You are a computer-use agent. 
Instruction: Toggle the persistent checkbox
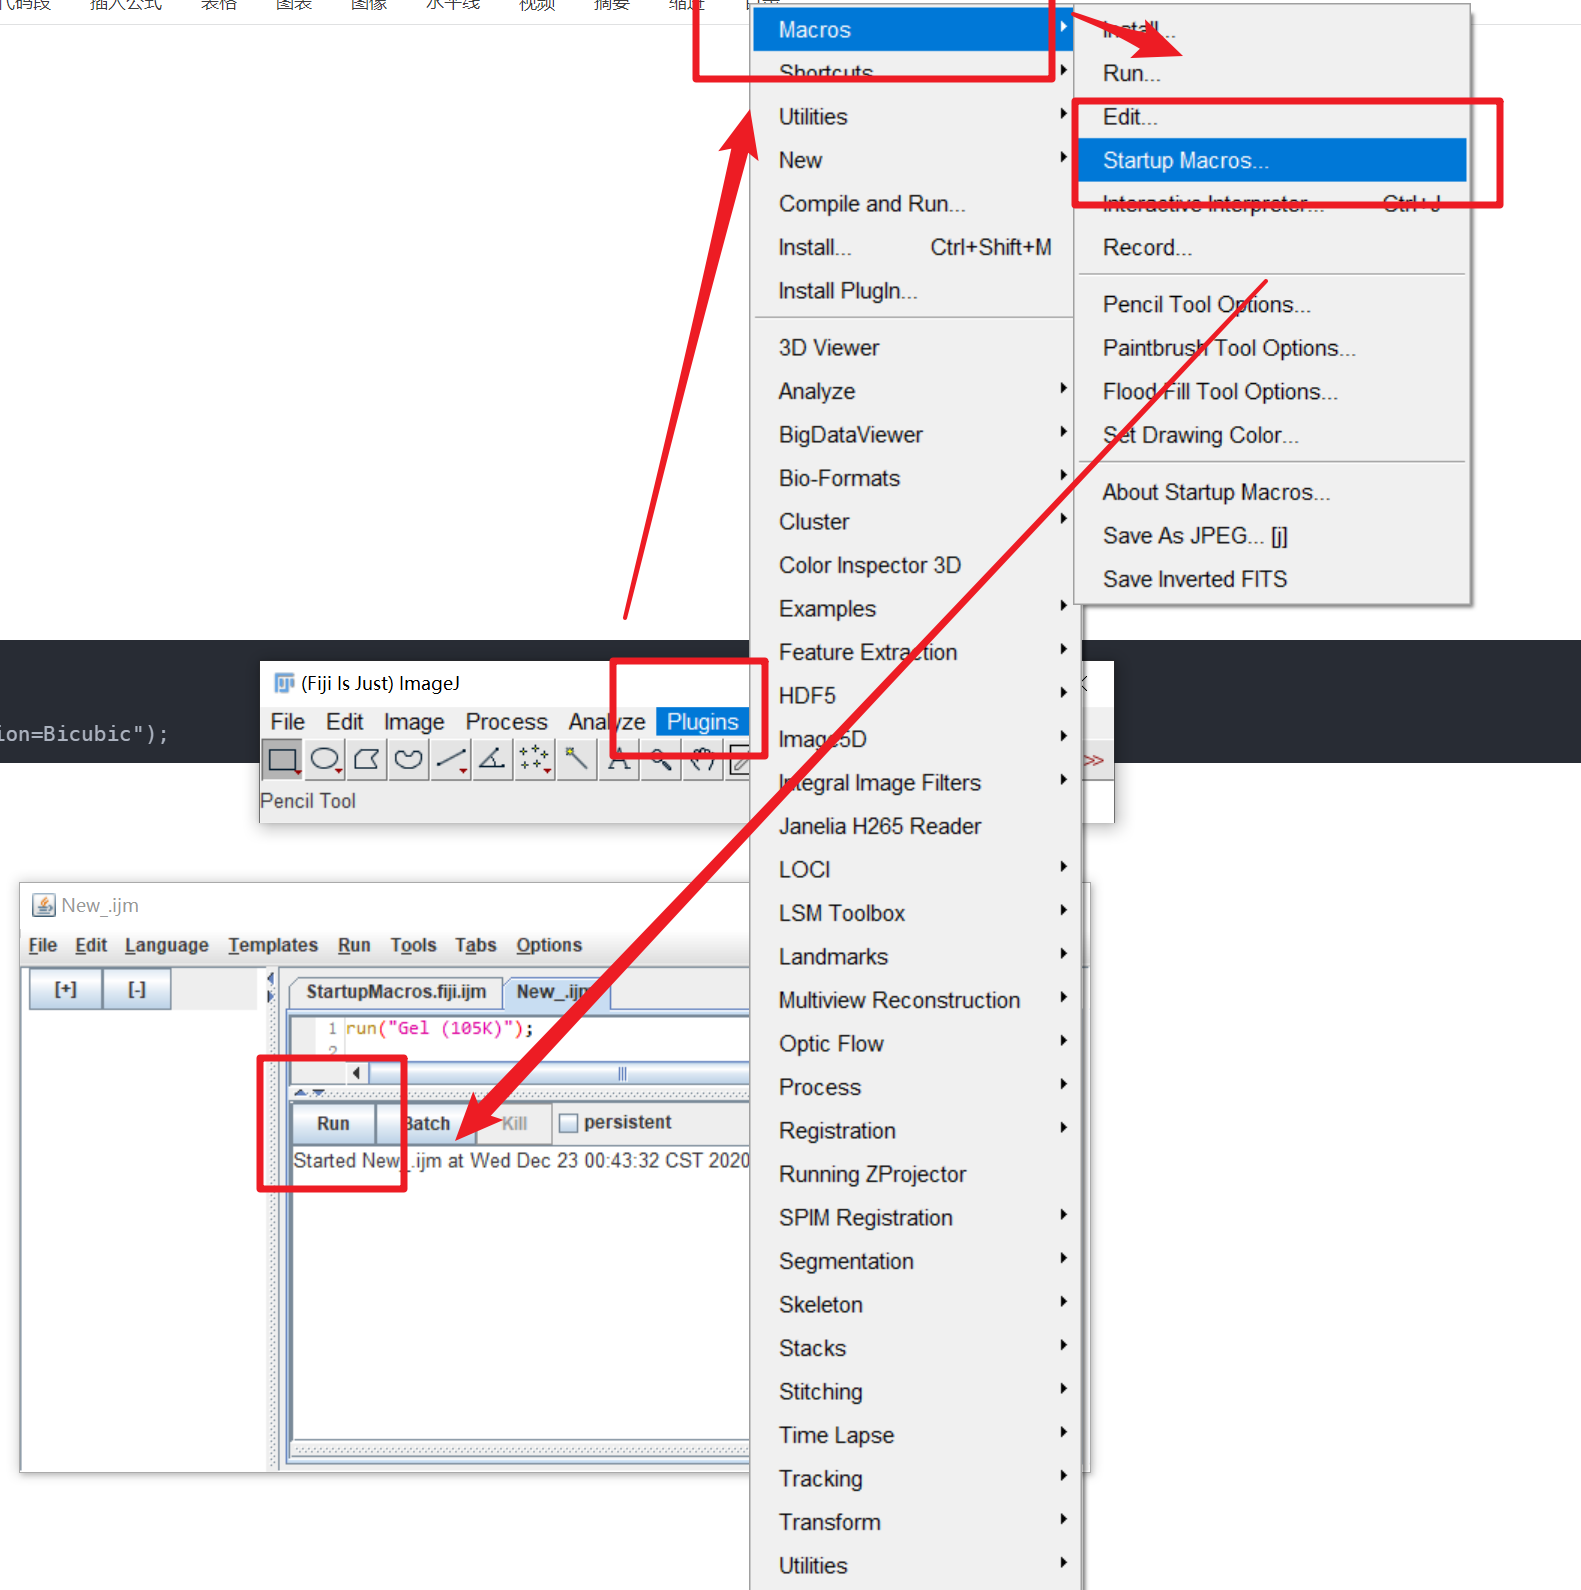point(569,1123)
